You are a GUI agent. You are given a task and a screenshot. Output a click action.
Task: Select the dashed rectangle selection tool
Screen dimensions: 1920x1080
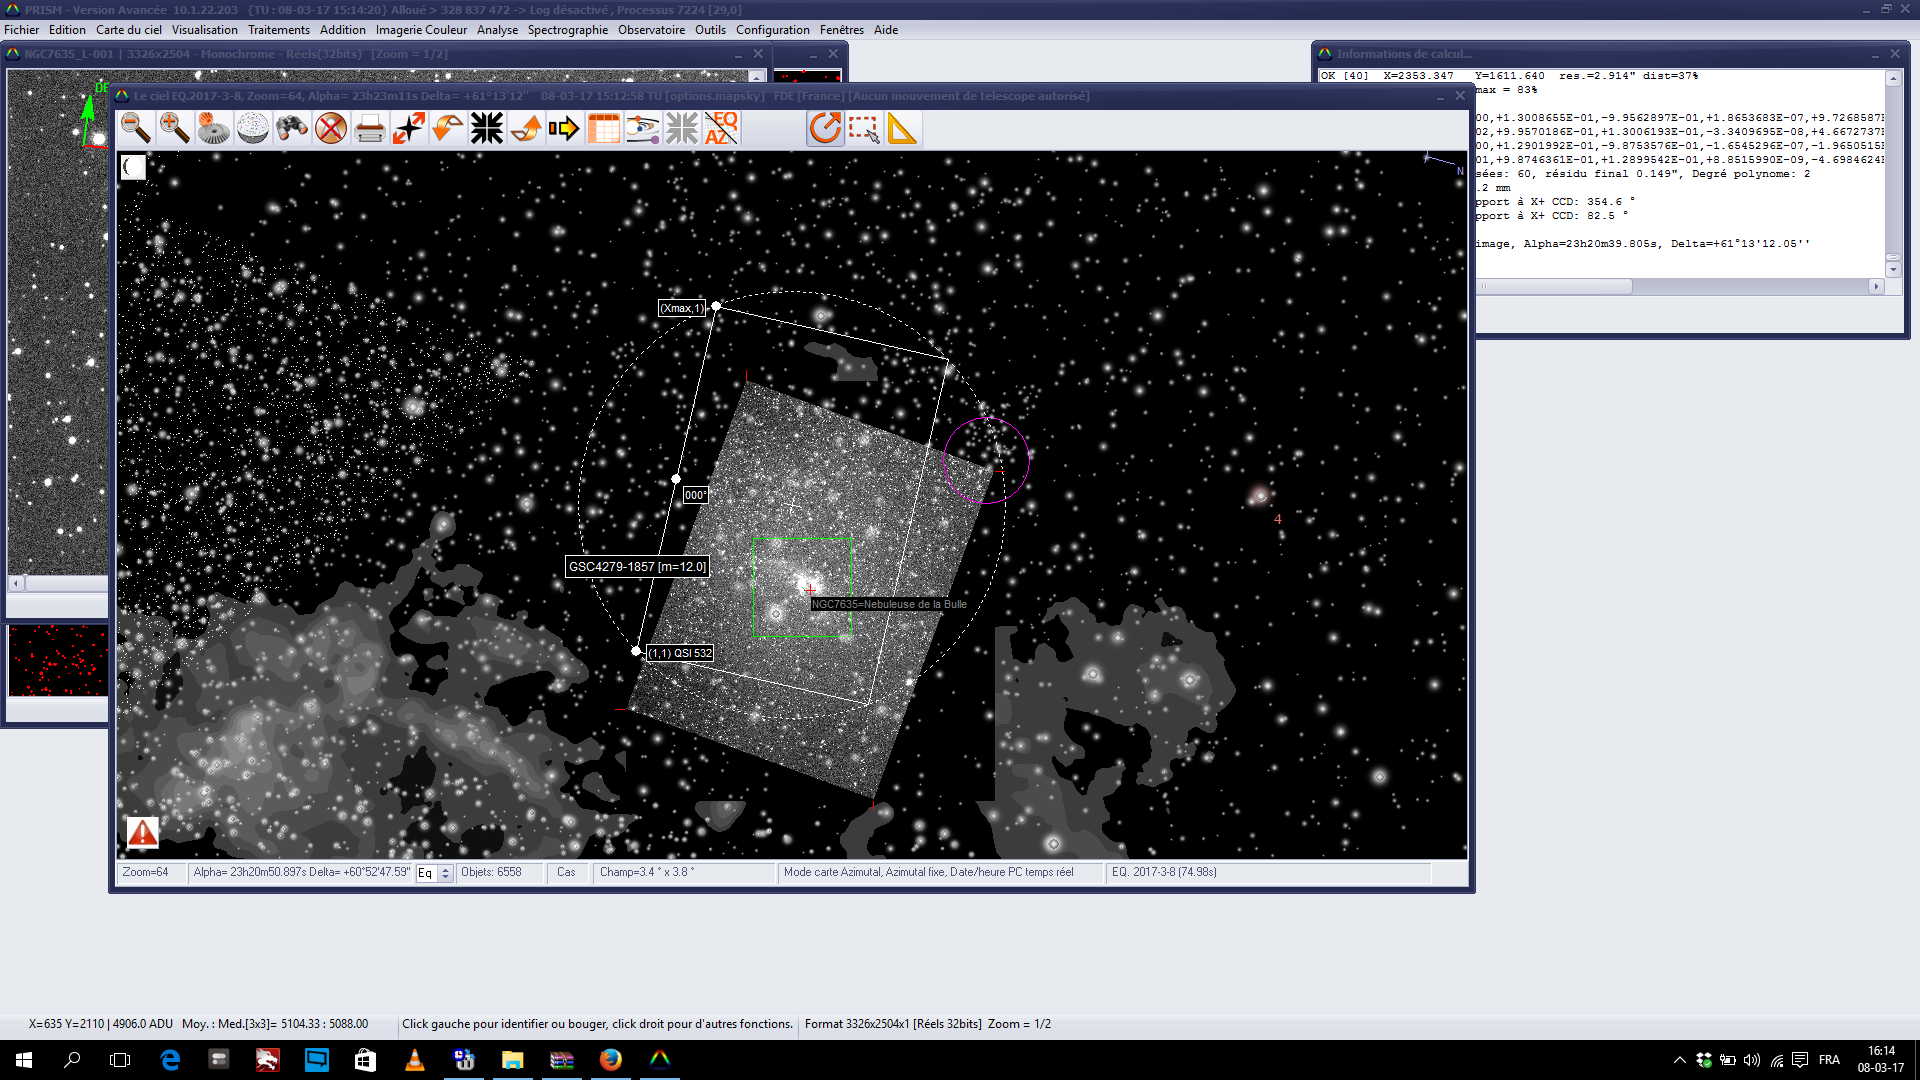point(864,128)
